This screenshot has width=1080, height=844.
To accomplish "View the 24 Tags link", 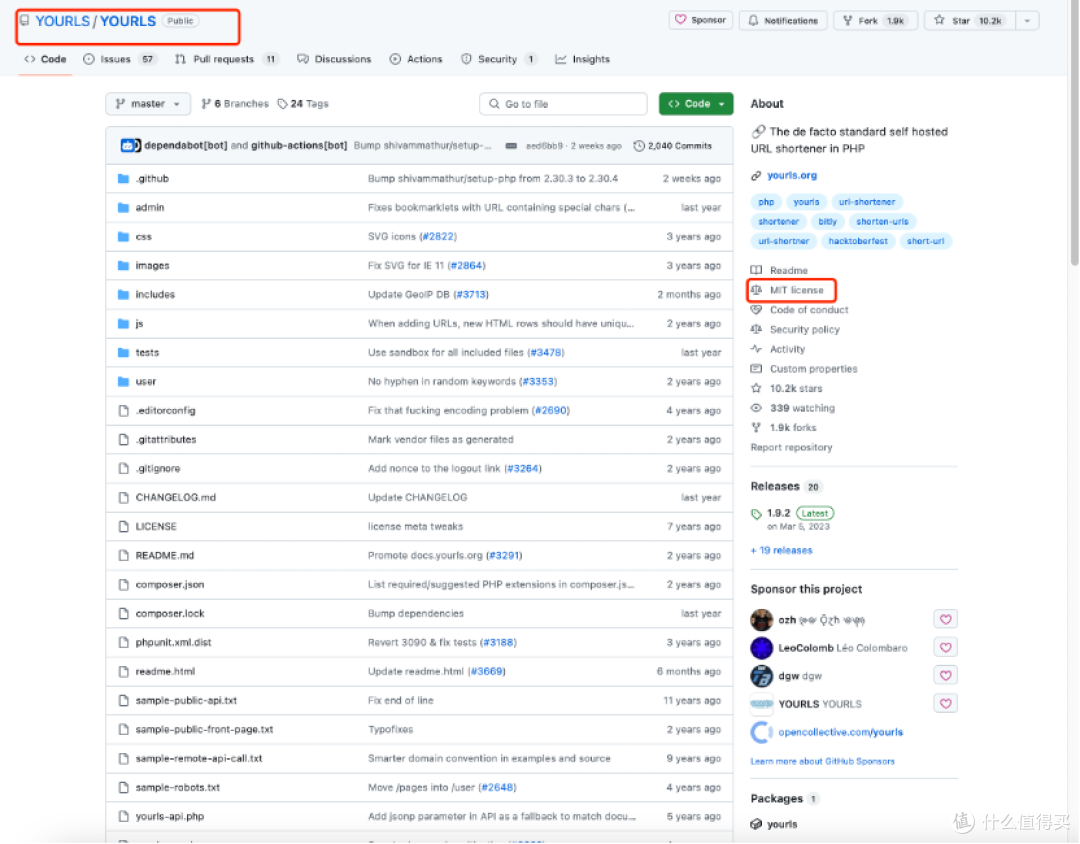I will pos(303,104).
